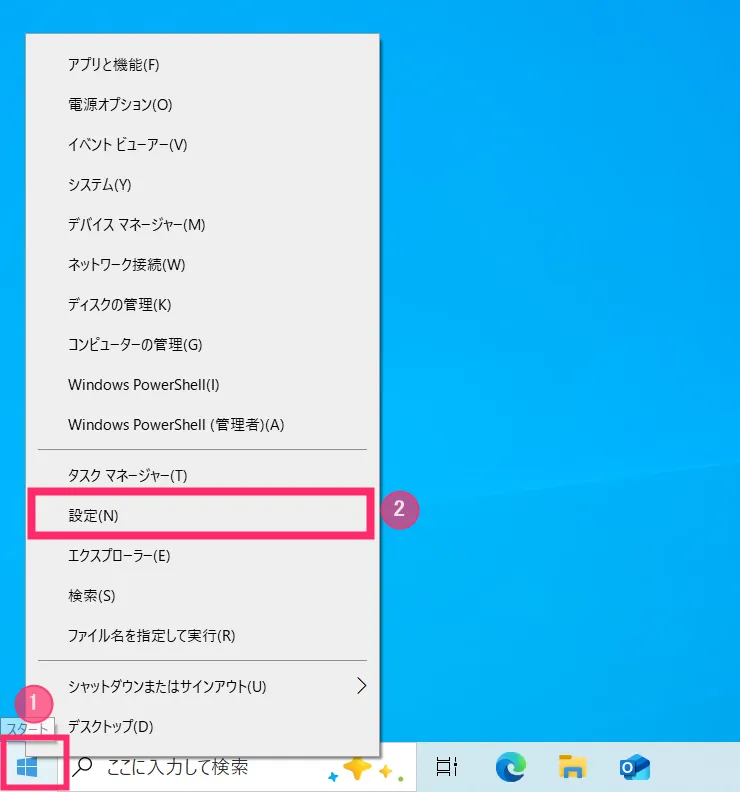Choose デスクトップ(D) menu entry
The width and height of the screenshot is (740, 792).
click(x=202, y=726)
